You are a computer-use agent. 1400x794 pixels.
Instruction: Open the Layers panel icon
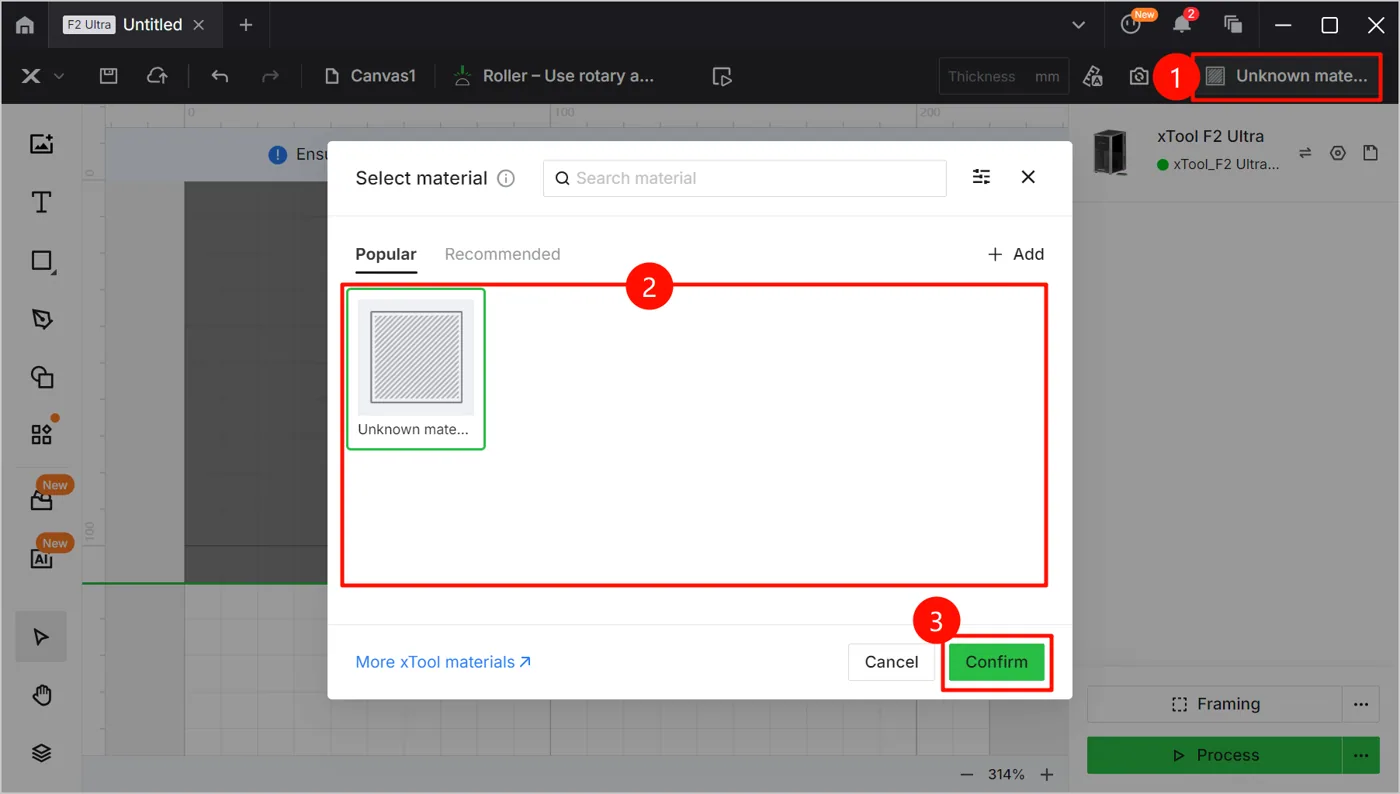click(41, 753)
